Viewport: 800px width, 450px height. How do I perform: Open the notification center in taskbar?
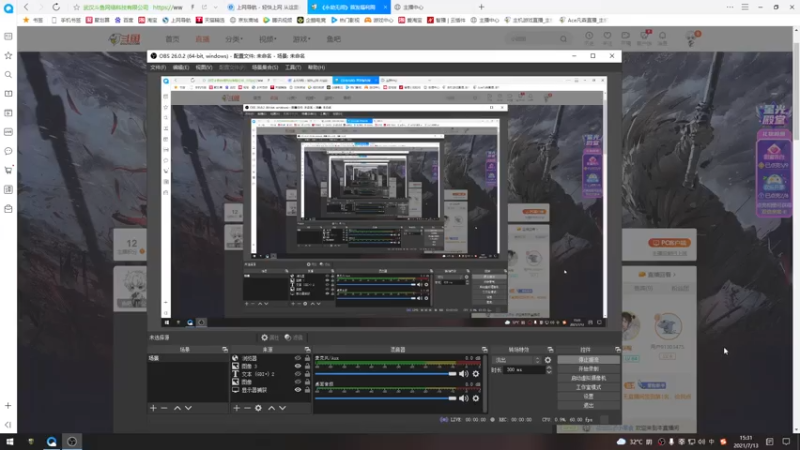pos(786,441)
